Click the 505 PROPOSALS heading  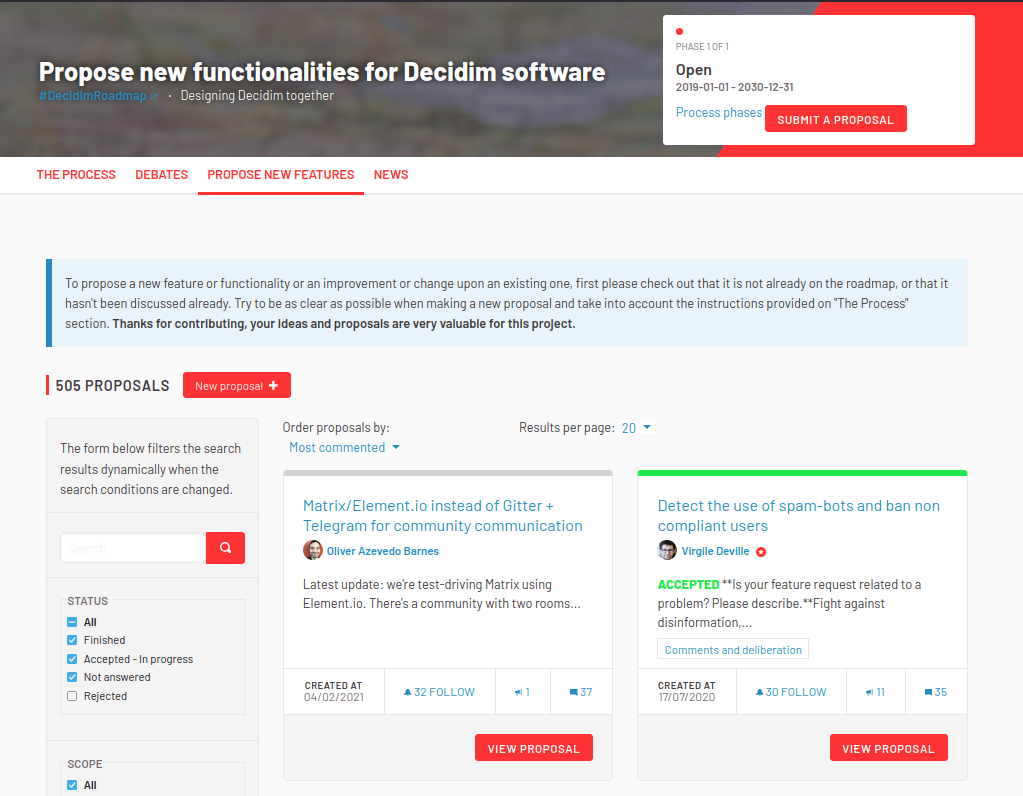coord(112,386)
